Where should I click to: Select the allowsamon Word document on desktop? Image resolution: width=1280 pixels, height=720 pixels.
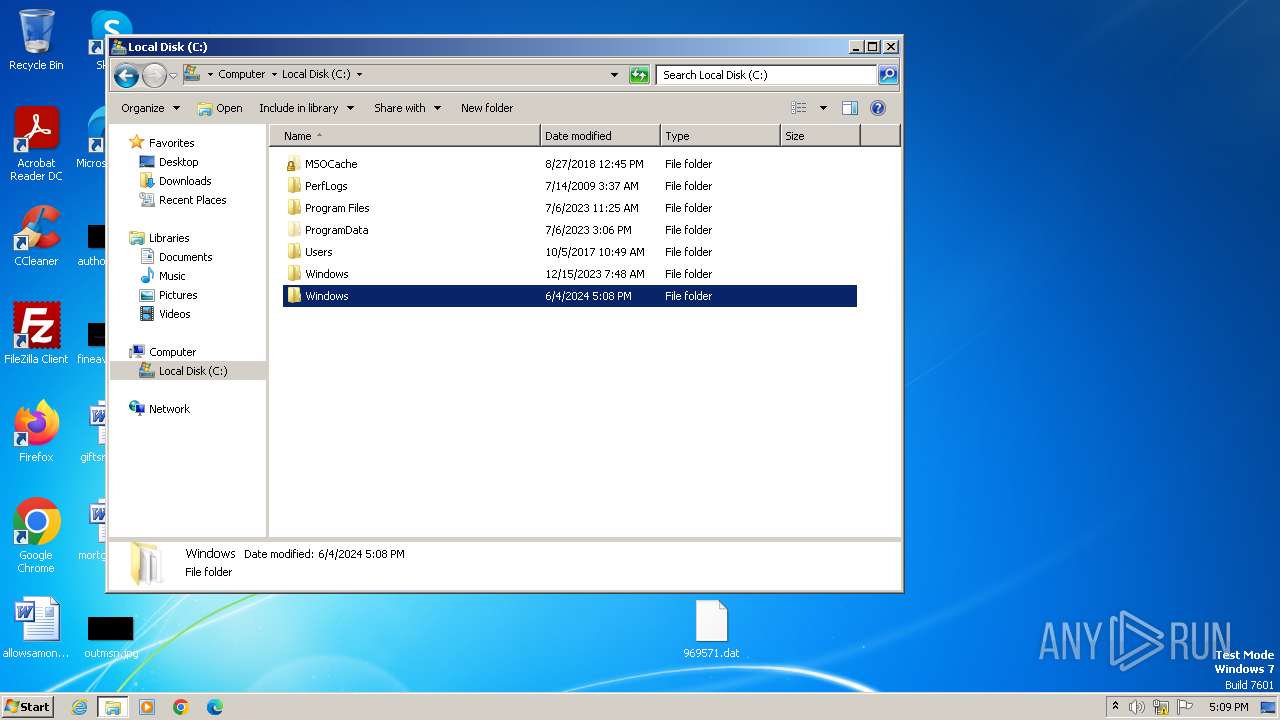[x=36, y=628]
